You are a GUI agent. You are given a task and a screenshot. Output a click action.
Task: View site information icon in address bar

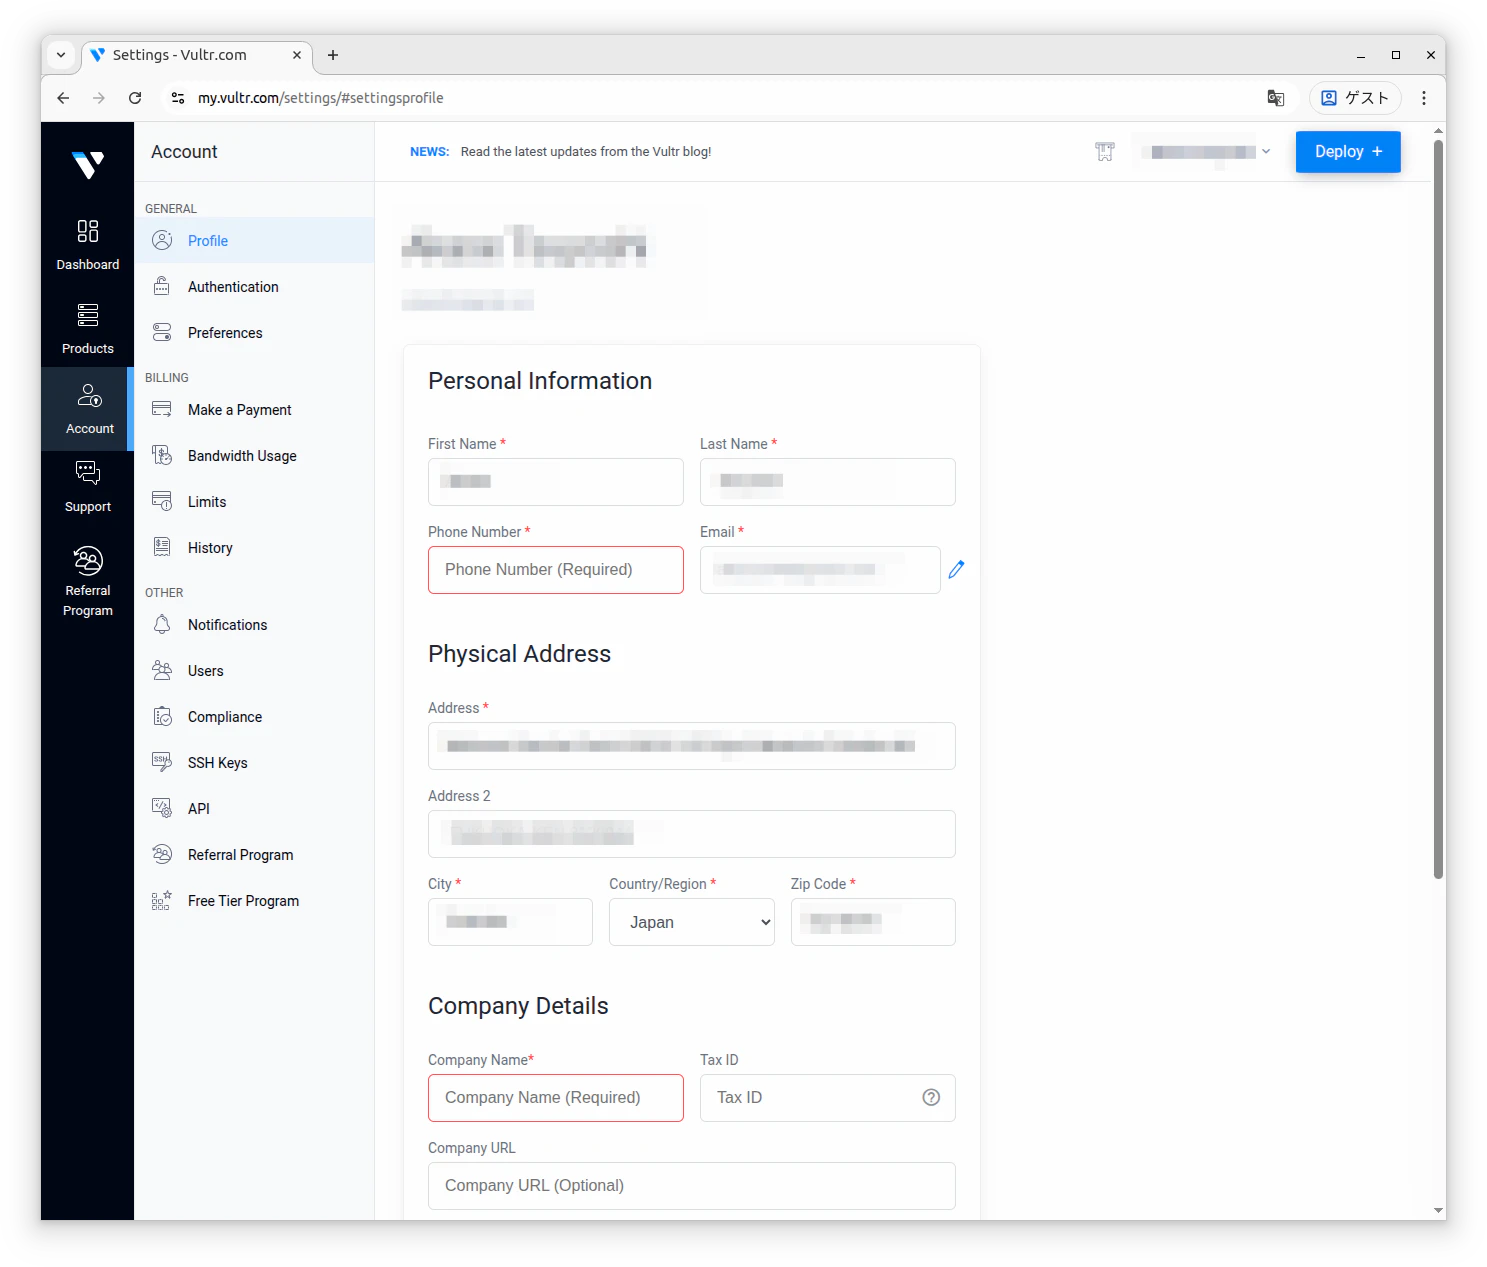tap(178, 97)
